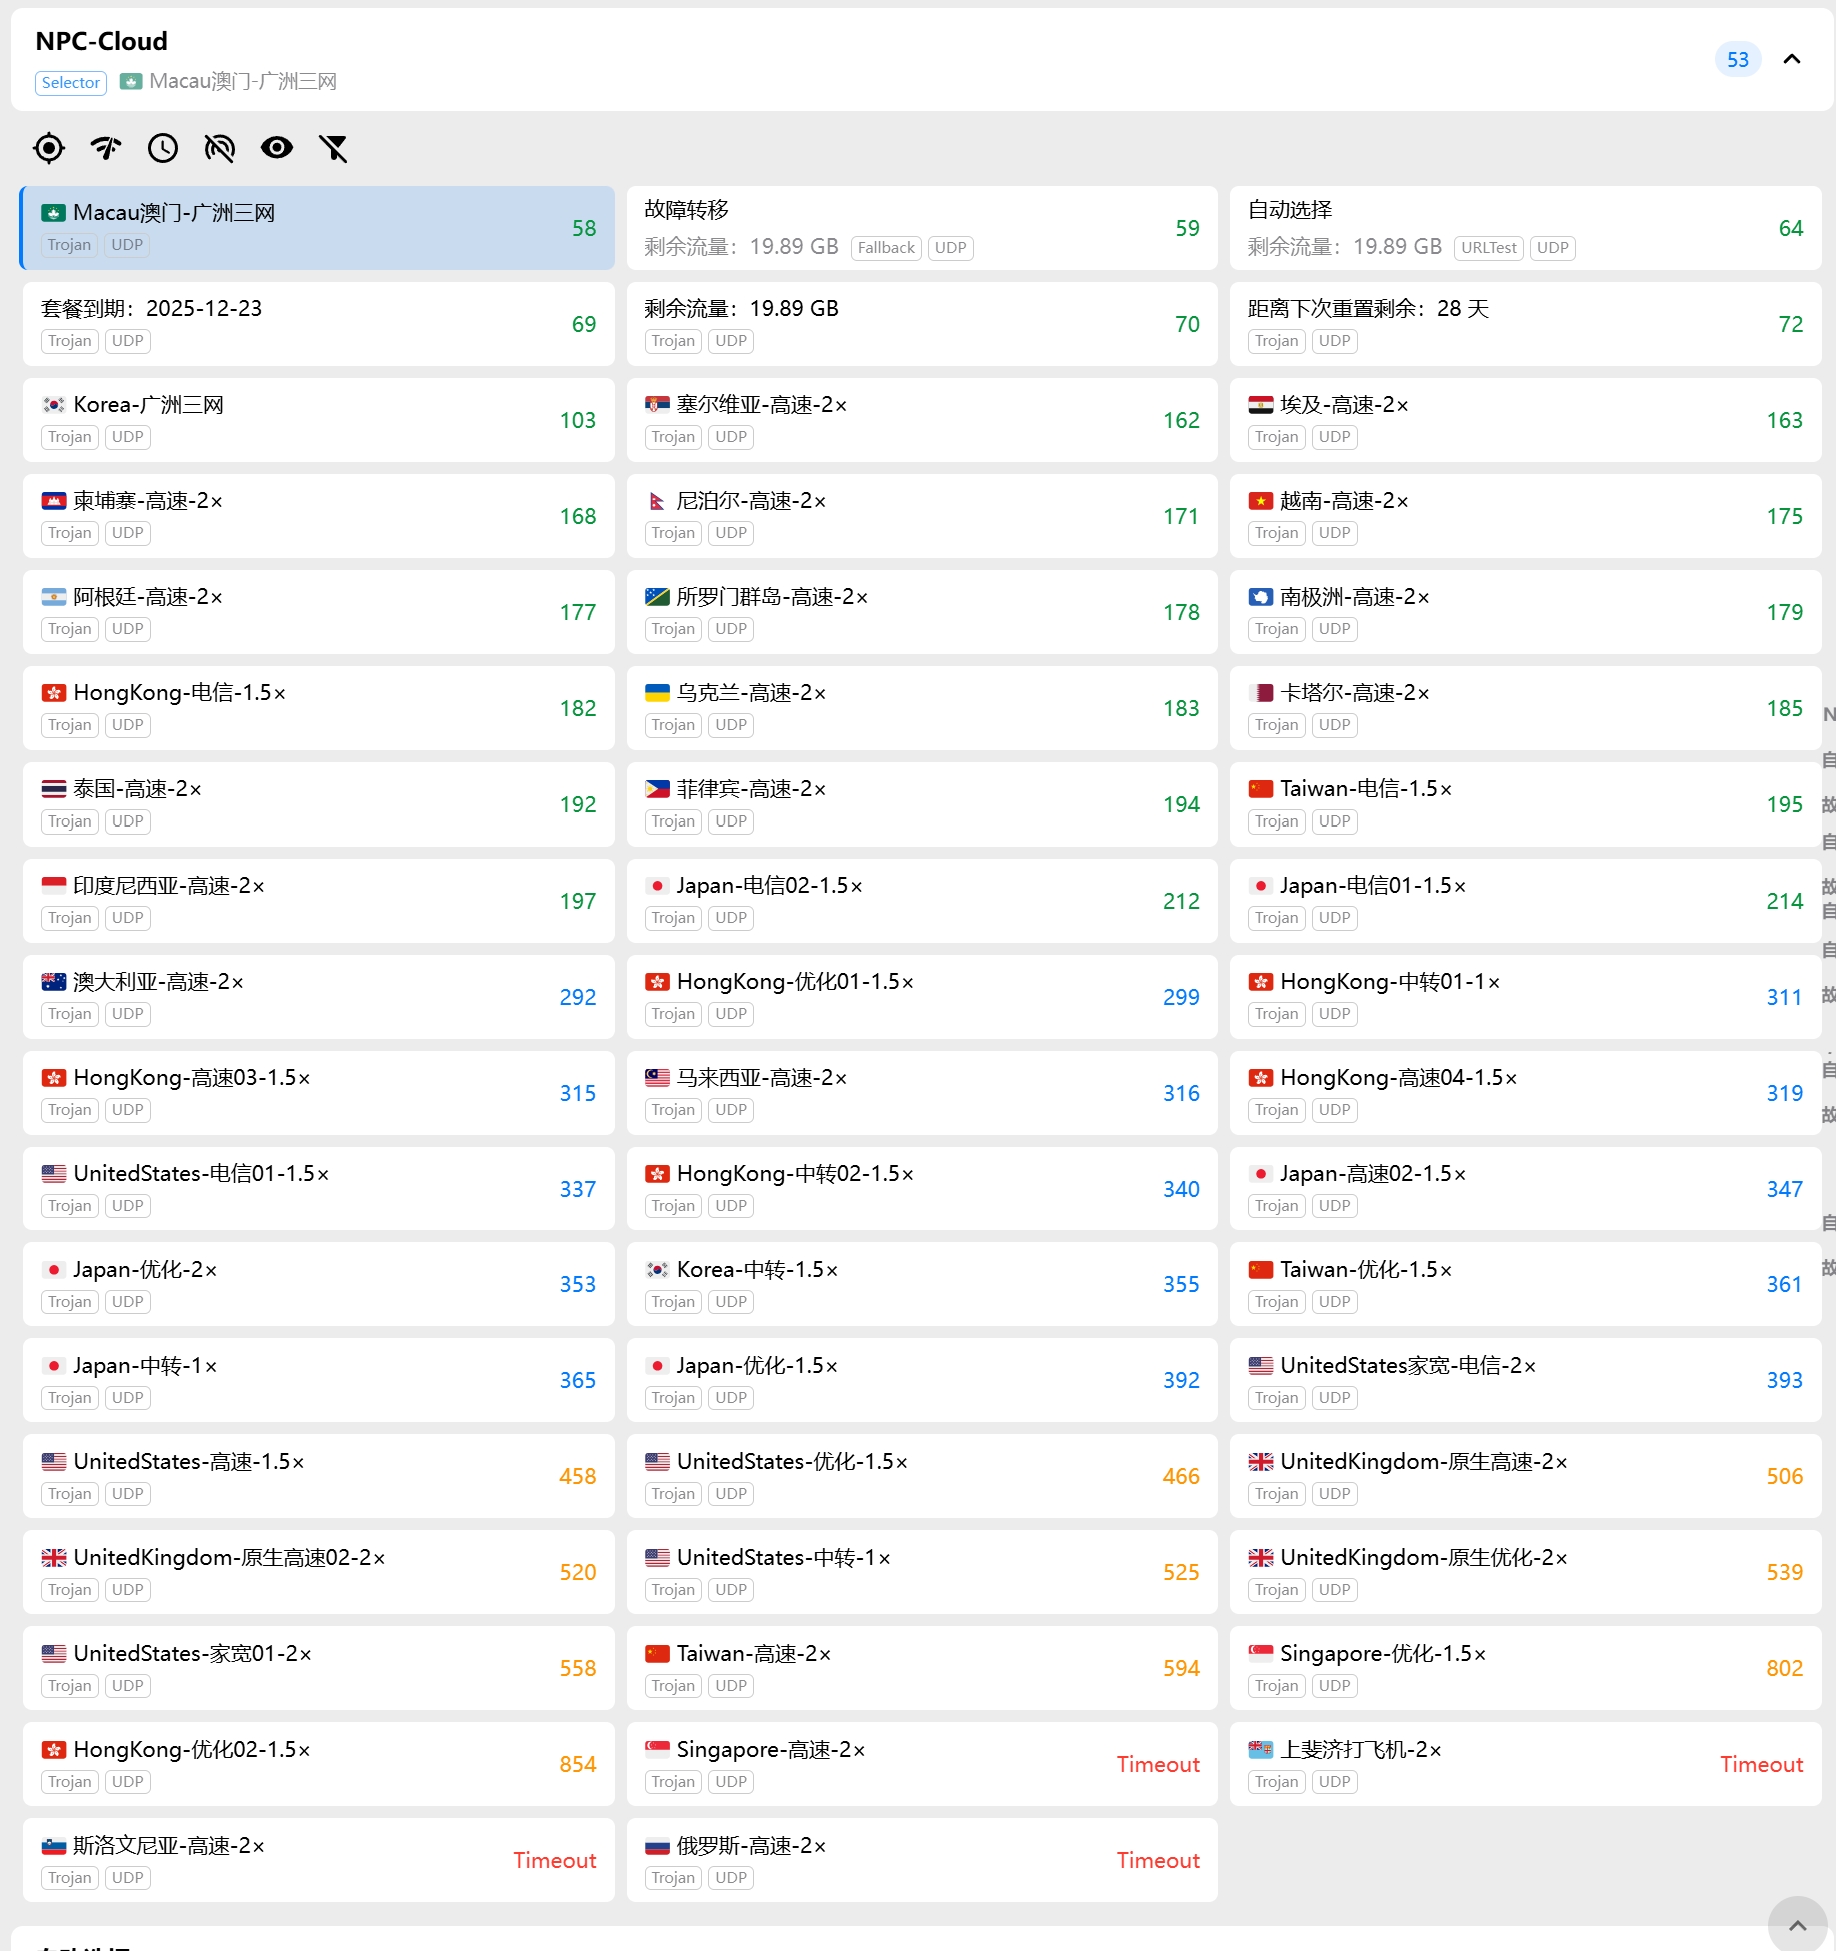This screenshot has height=1951, width=1836.
Task: Retest latency by clicking Singapore-高速-2× Timeout
Action: pyautogui.click(x=1157, y=1764)
